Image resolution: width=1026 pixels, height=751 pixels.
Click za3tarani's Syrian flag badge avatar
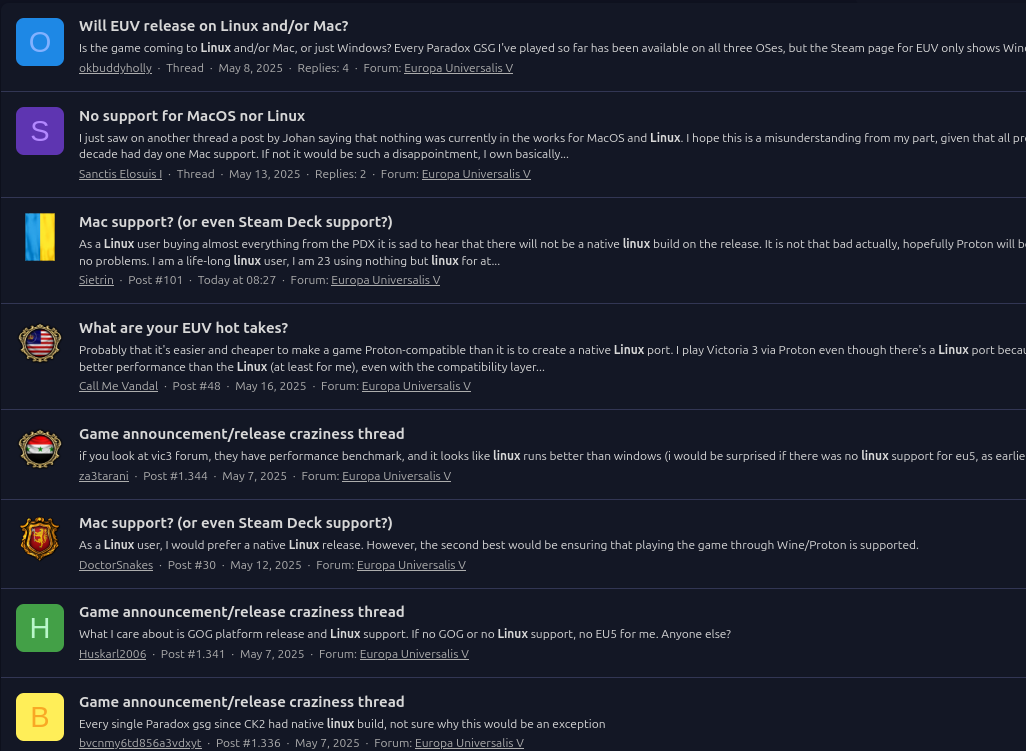pos(40,449)
